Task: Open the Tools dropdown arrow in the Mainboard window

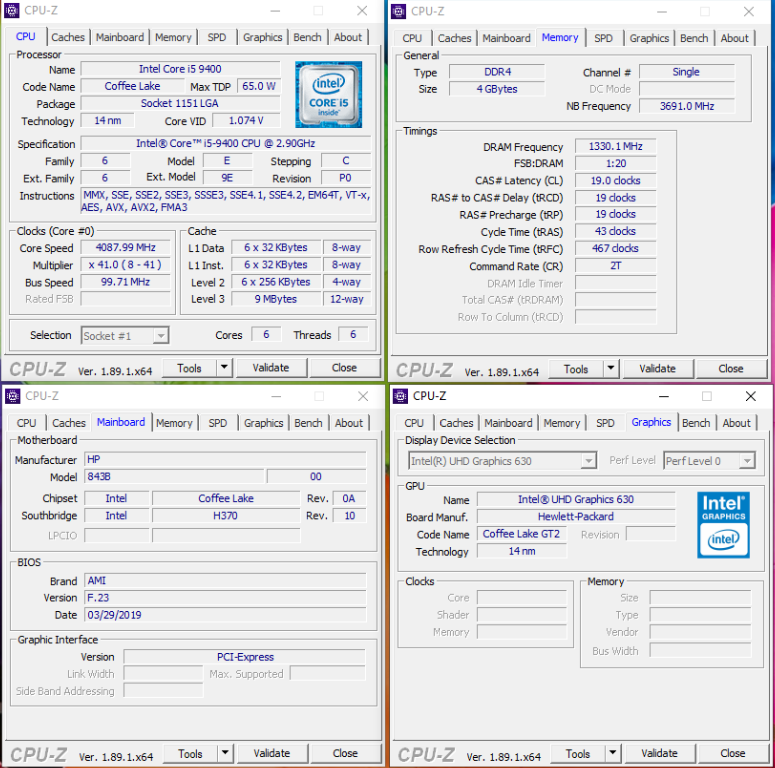Action: (x=225, y=753)
